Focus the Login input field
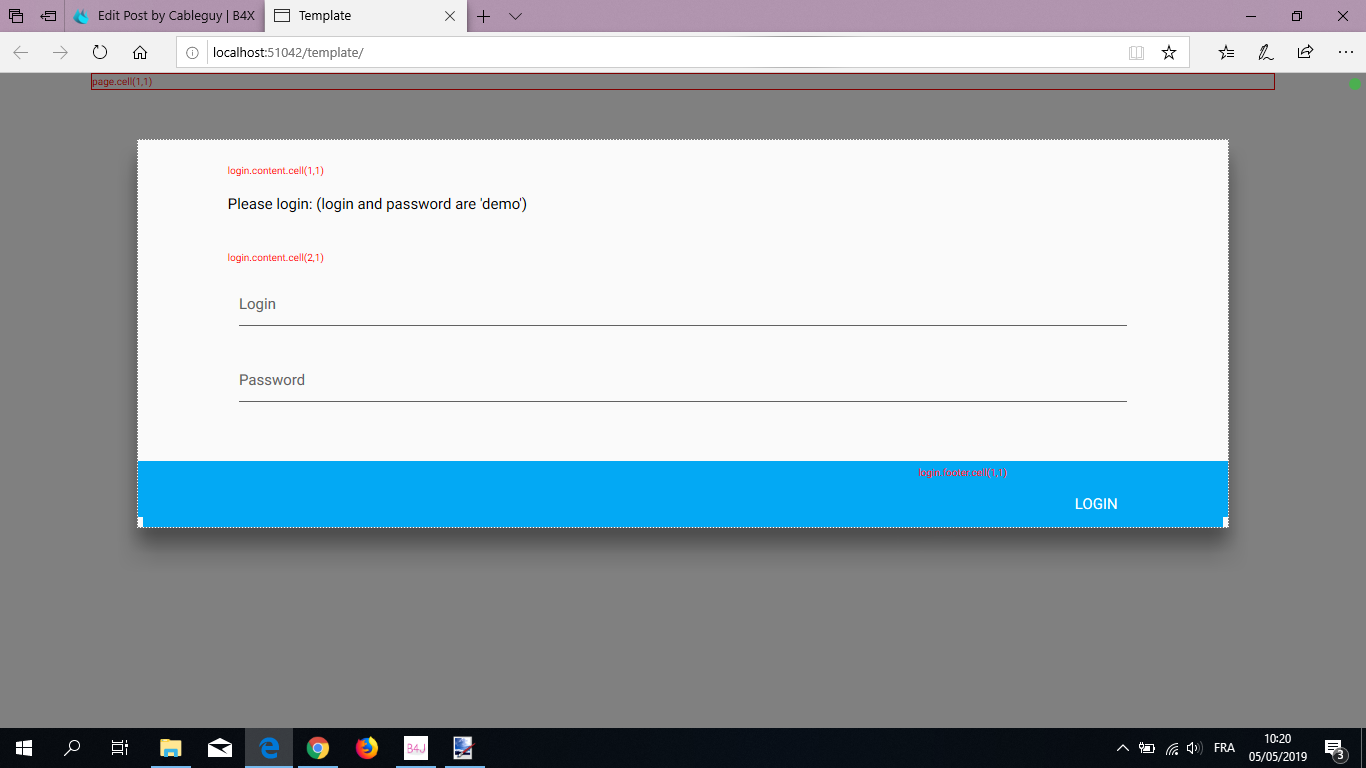1366x768 pixels. point(683,305)
